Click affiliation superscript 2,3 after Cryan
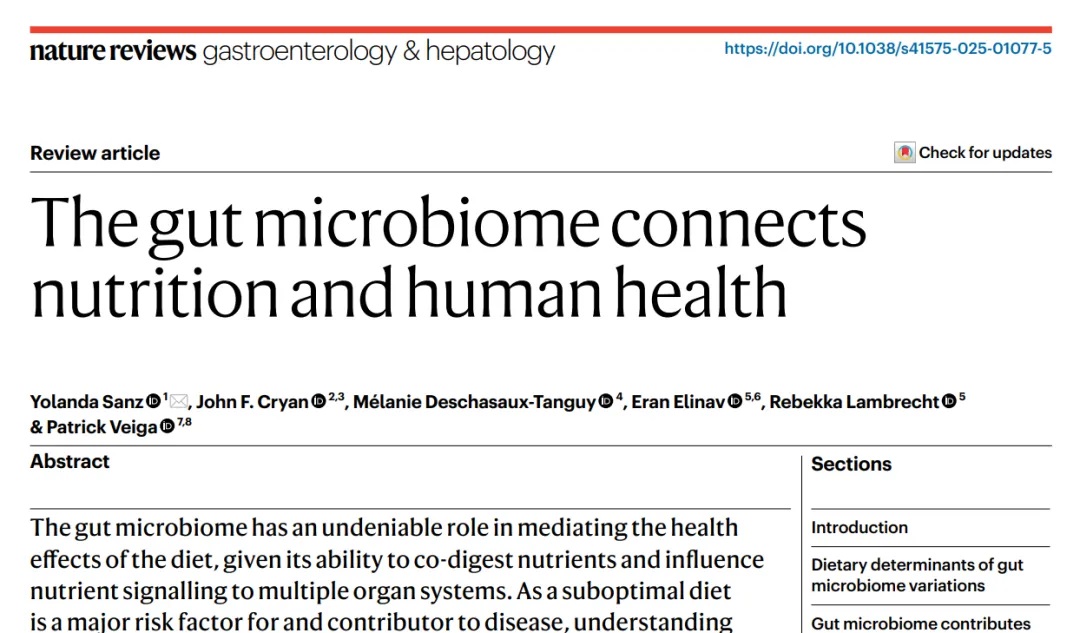 (x=336, y=397)
